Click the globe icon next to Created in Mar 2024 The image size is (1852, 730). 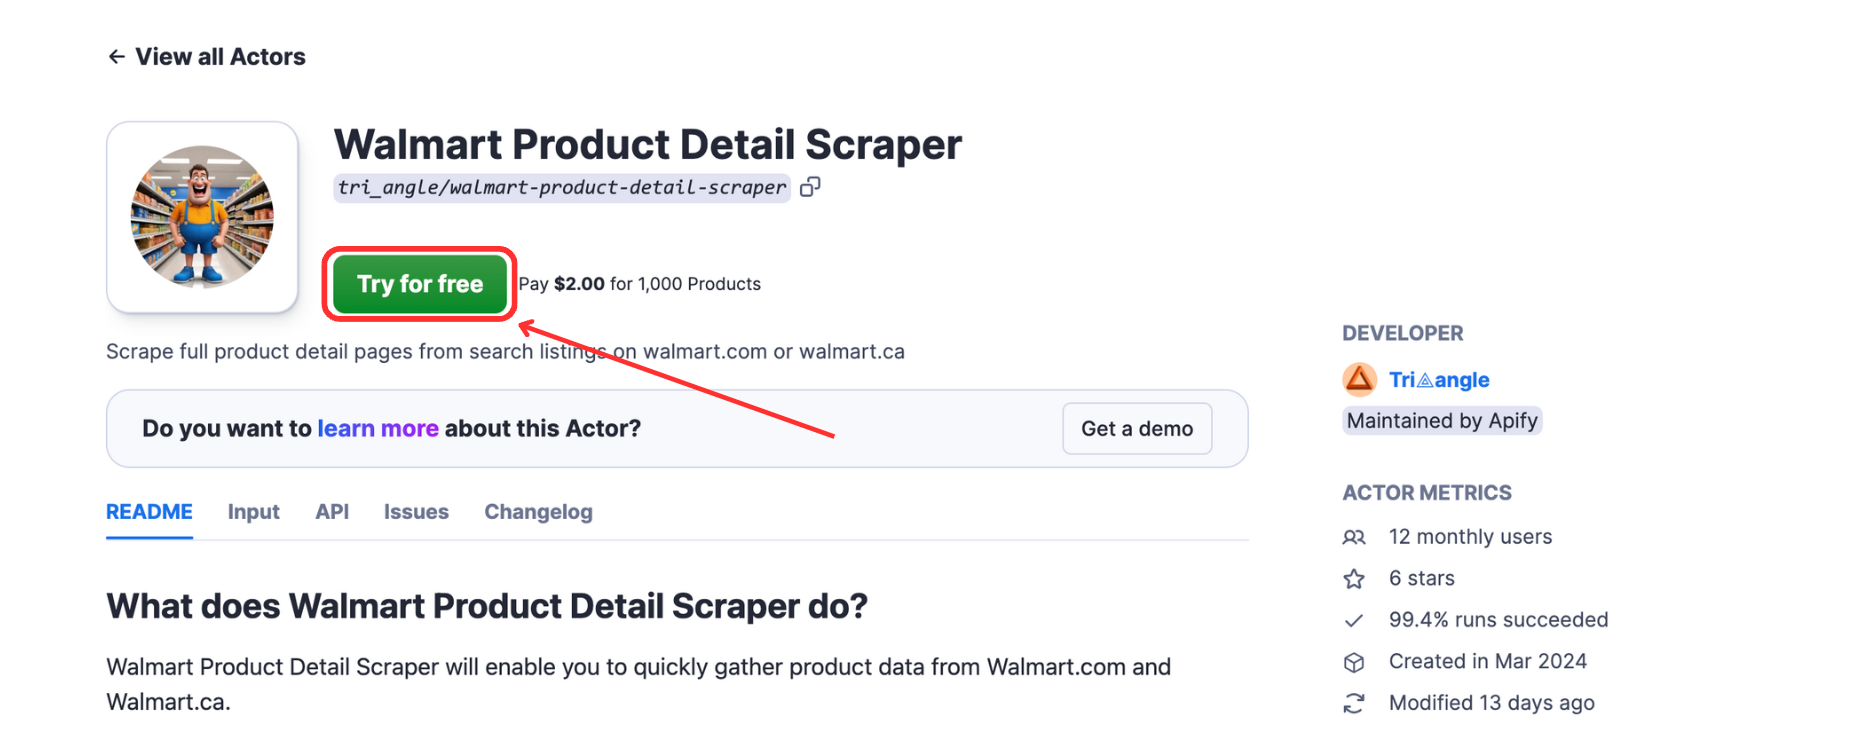1355,661
